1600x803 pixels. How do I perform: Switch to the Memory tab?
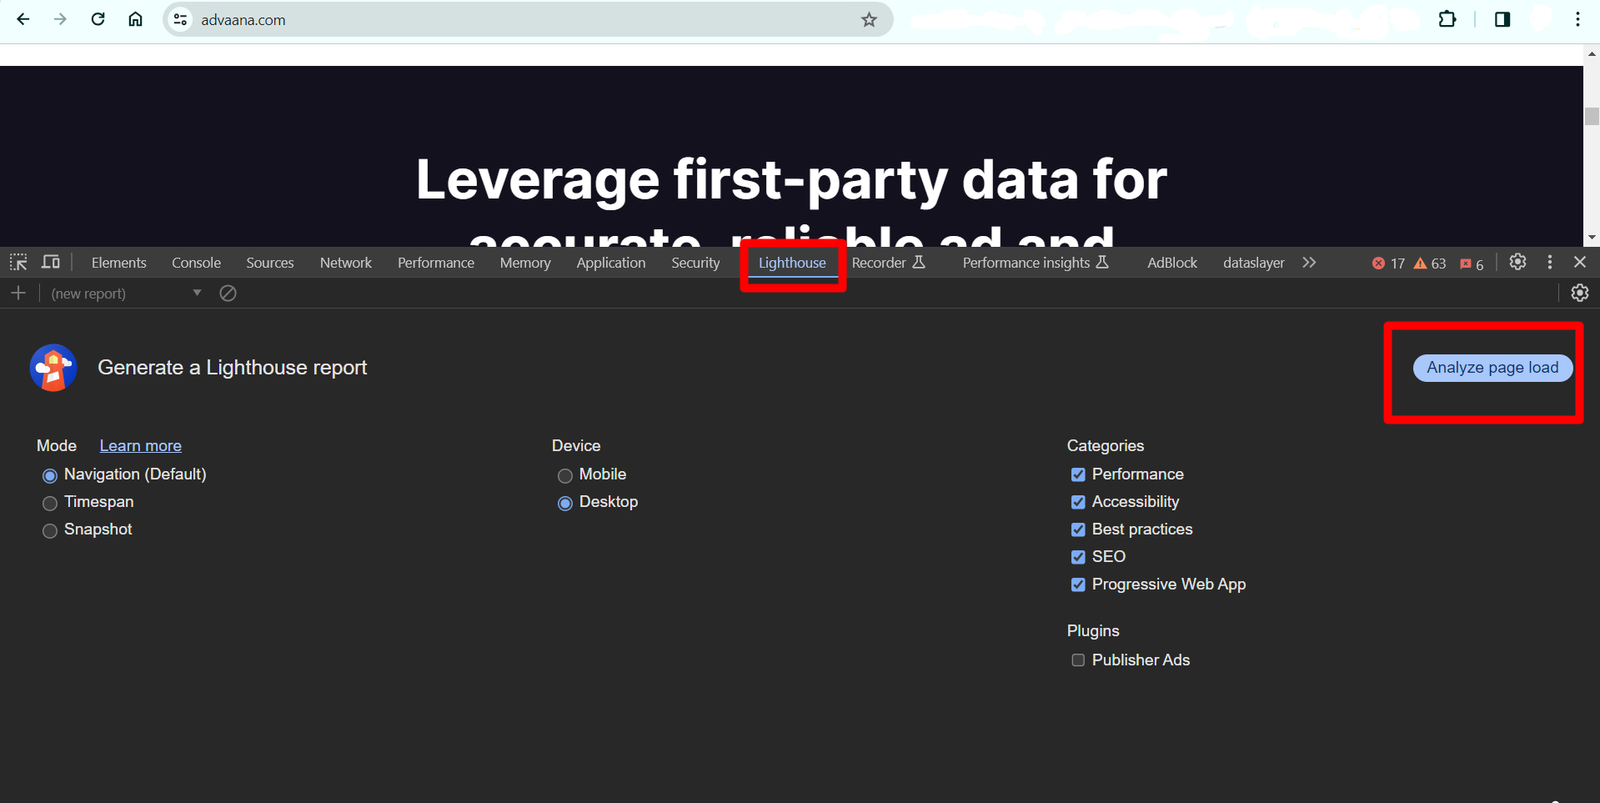pyautogui.click(x=525, y=263)
